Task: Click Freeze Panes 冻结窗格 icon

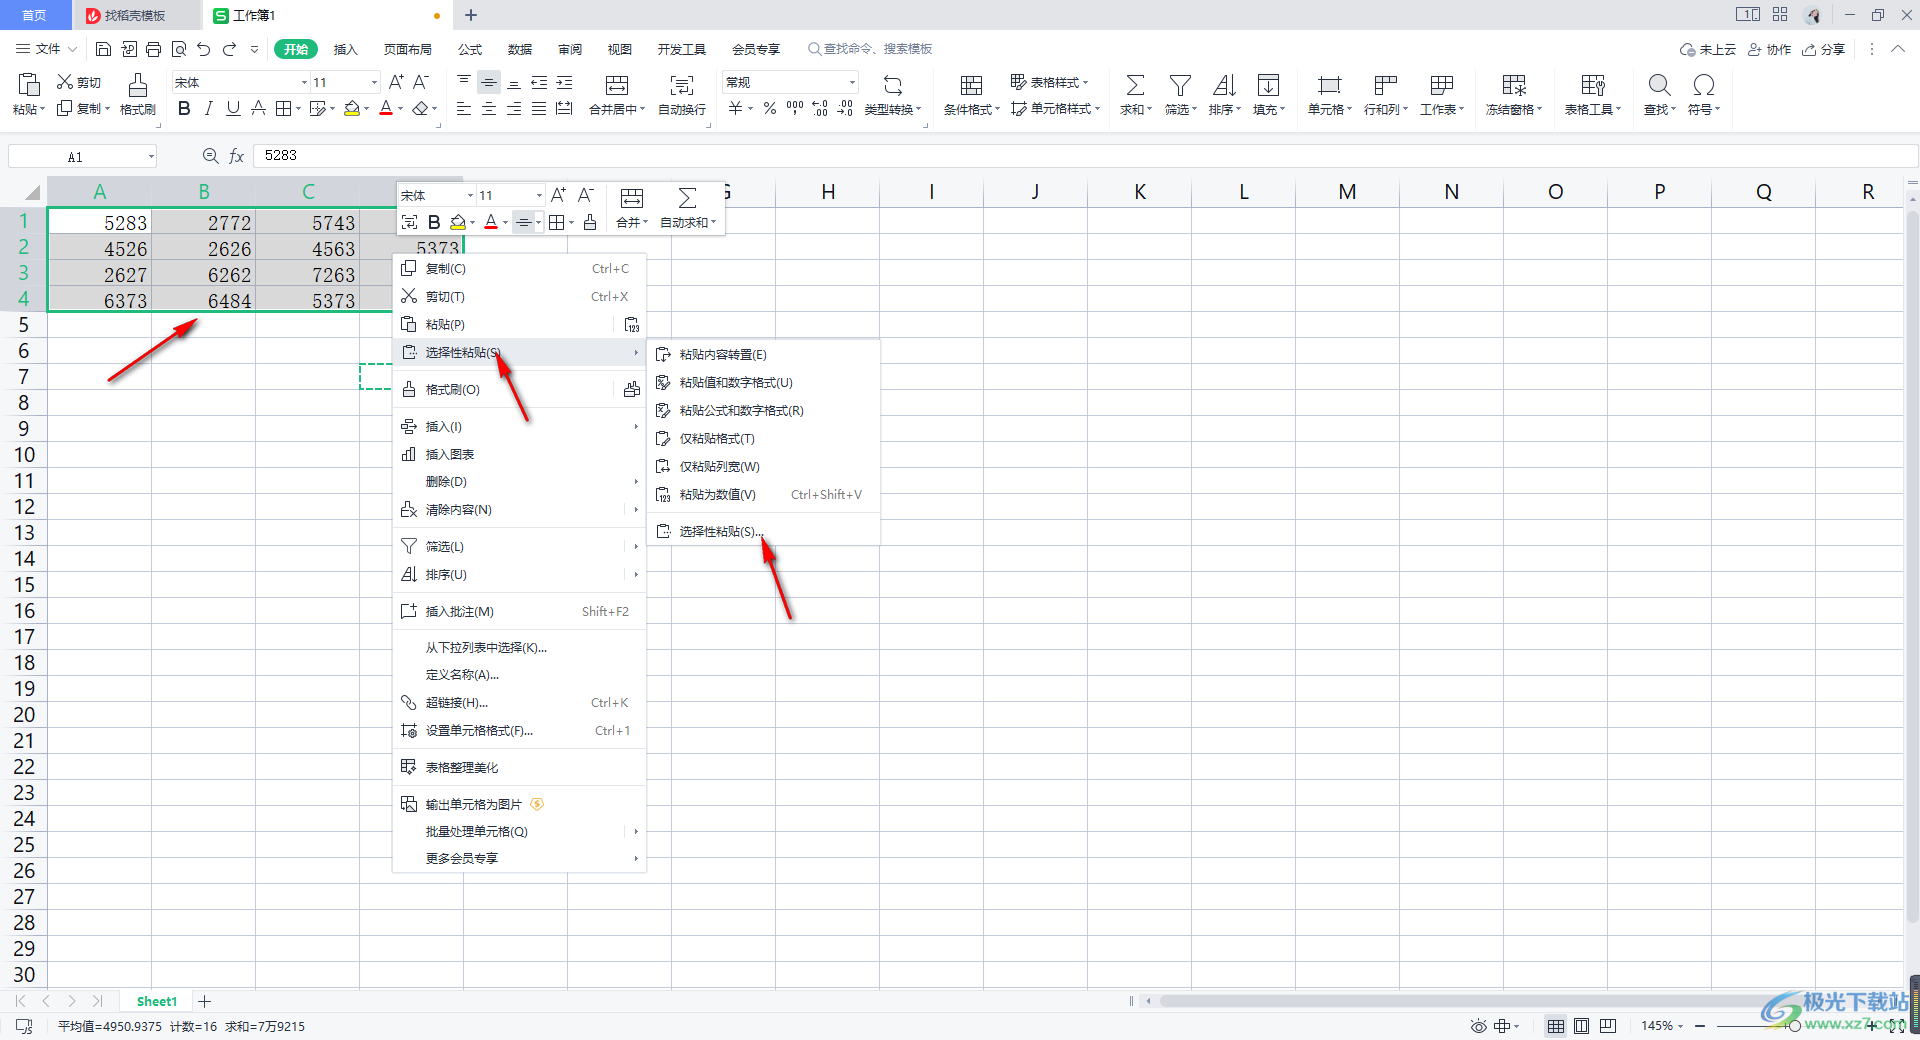Action: coord(1514,85)
